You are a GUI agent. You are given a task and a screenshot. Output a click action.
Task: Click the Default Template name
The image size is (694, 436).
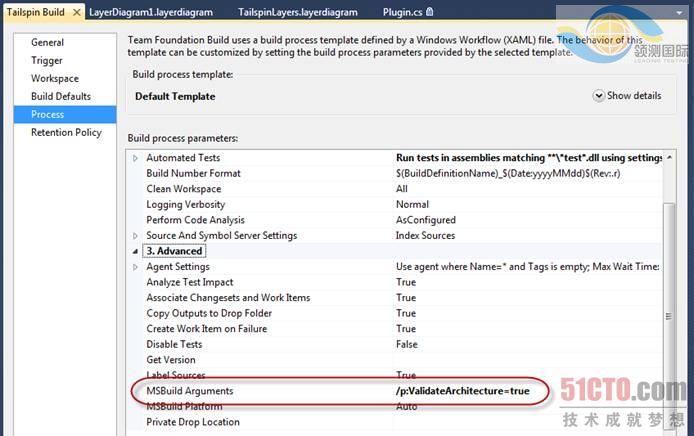(175, 96)
